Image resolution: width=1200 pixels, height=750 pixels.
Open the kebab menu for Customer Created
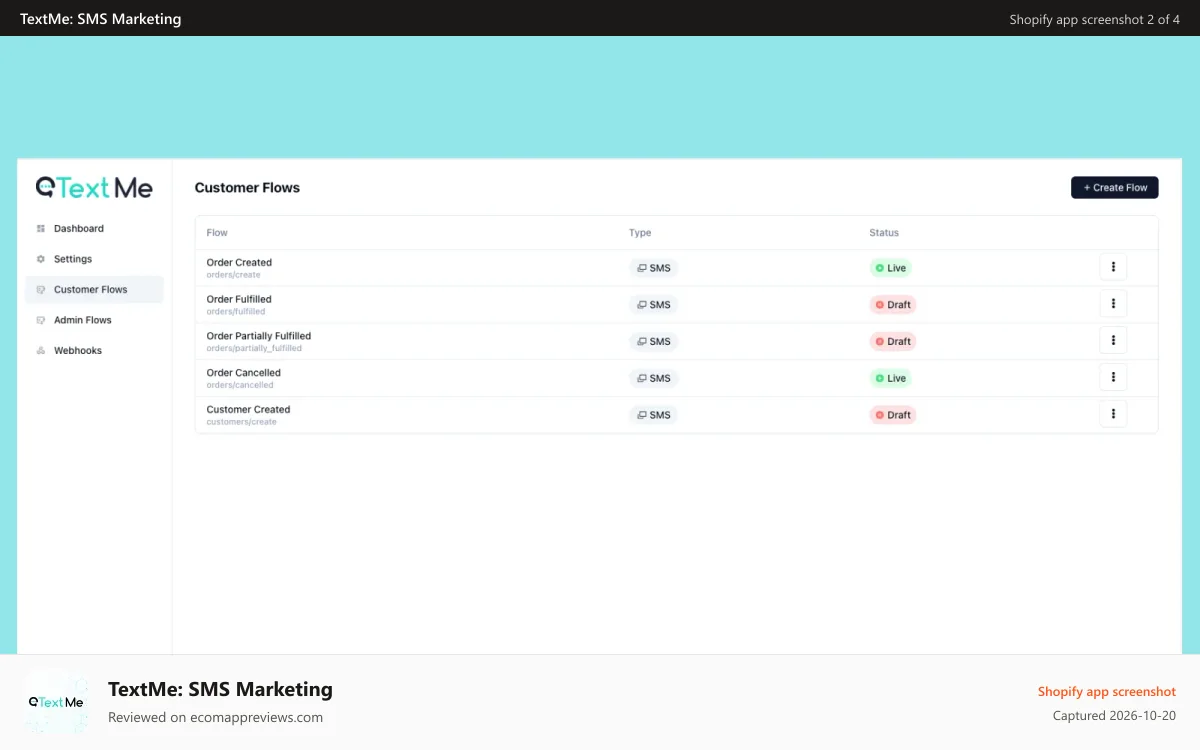[x=1113, y=414]
